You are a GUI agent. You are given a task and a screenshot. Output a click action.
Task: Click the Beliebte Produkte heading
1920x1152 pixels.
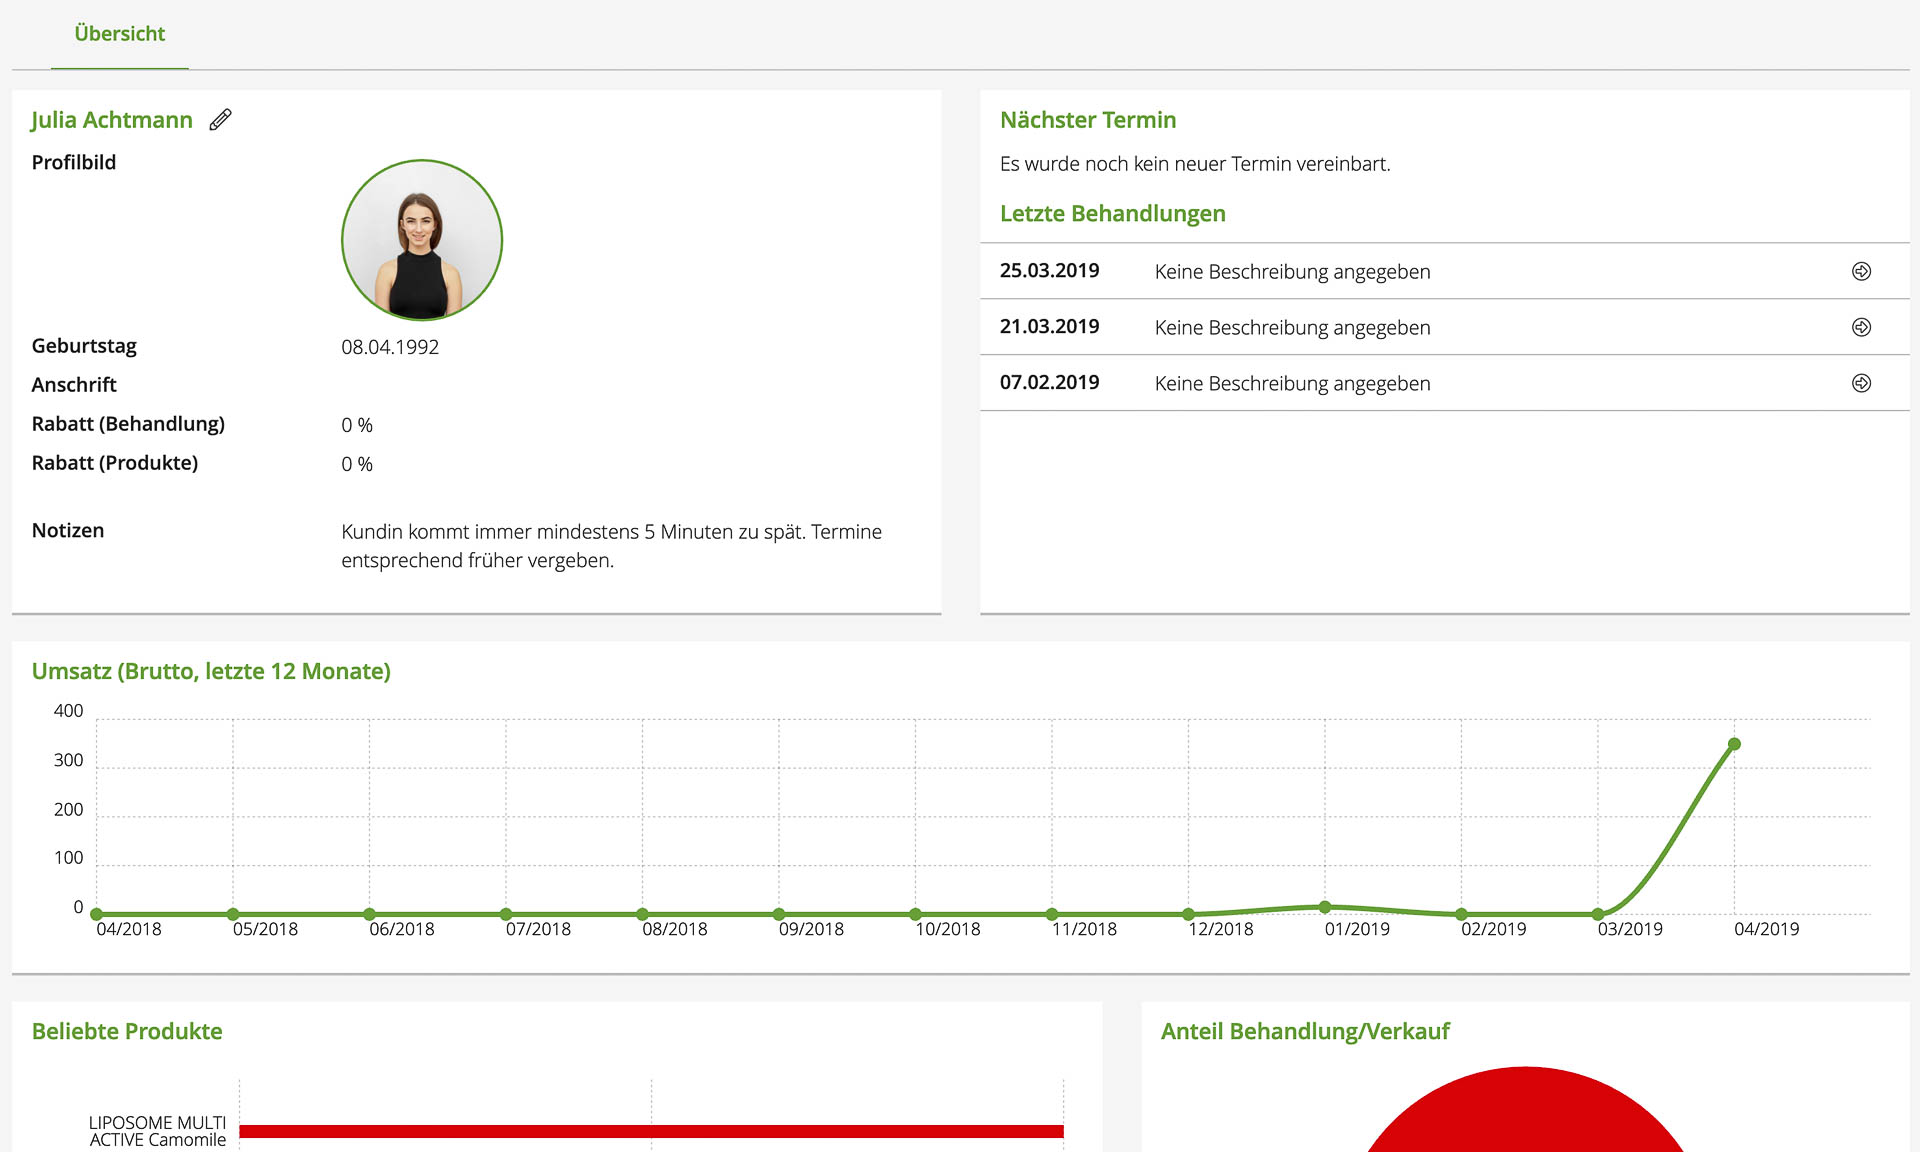coord(127,1031)
